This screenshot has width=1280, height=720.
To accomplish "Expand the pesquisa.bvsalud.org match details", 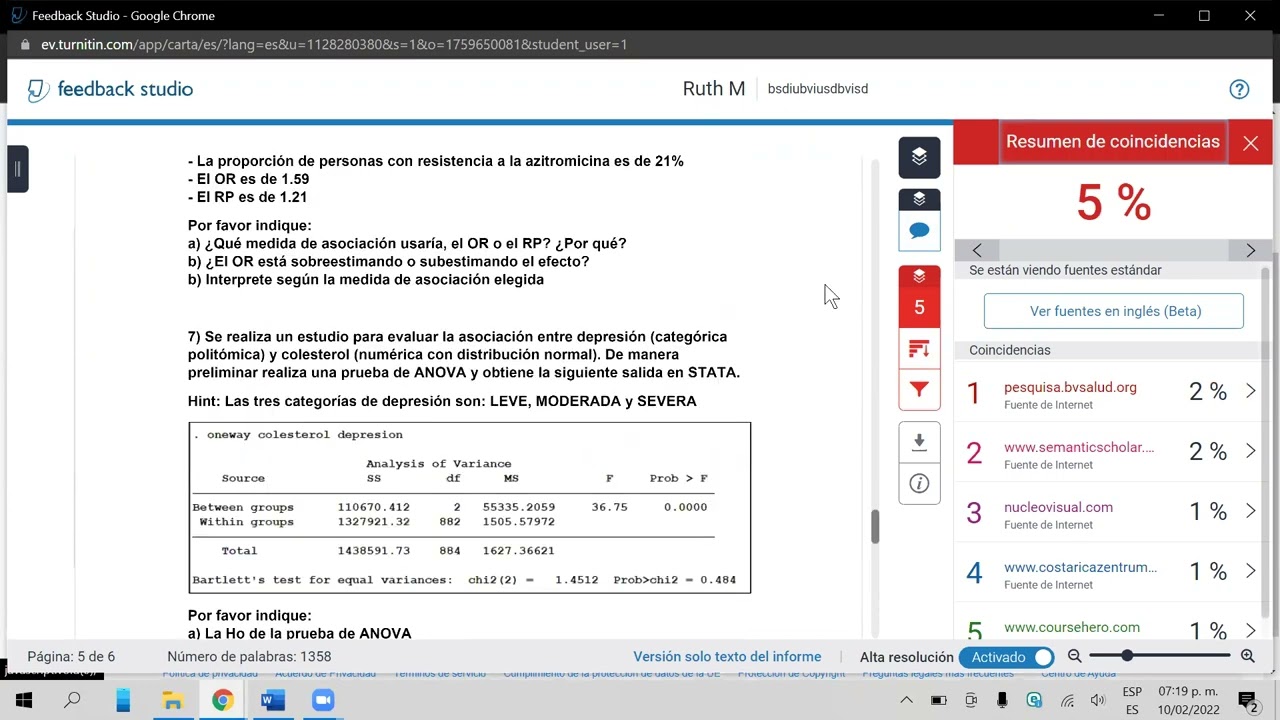I will 1250,391.
